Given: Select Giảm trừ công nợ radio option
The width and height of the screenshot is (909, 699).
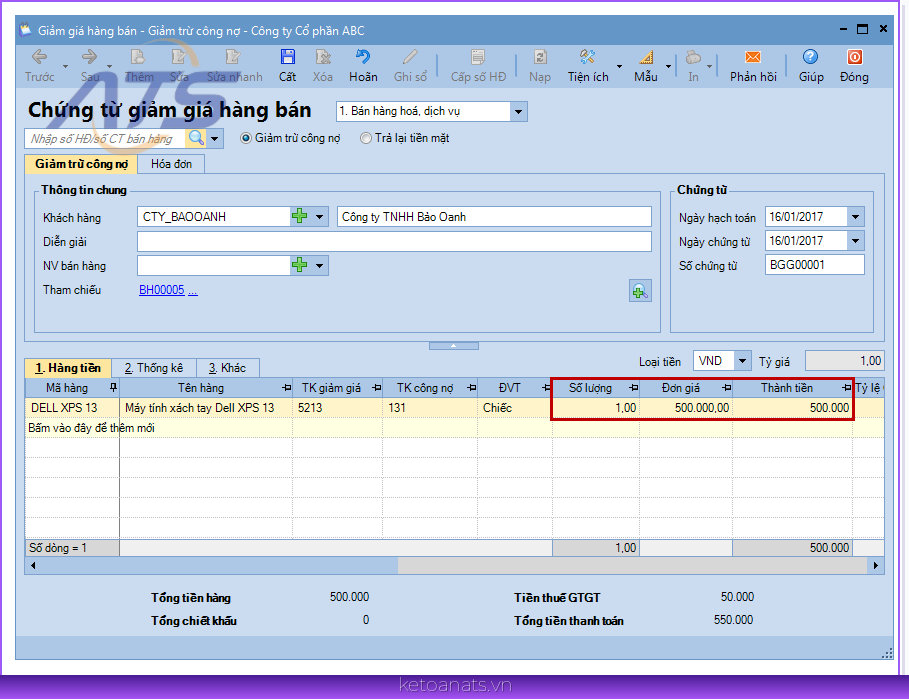Looking at the screenshot, I should click(246, 139).
